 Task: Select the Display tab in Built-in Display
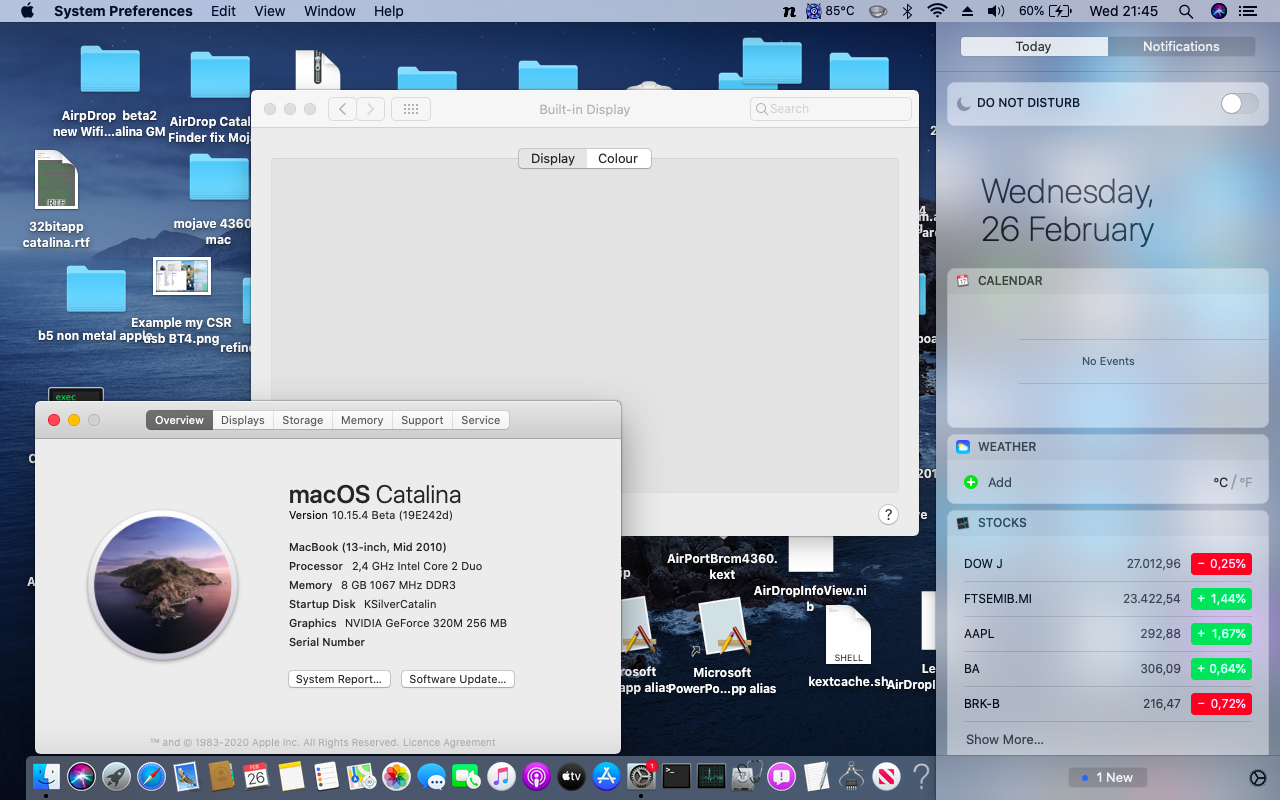tap(553, 158)
